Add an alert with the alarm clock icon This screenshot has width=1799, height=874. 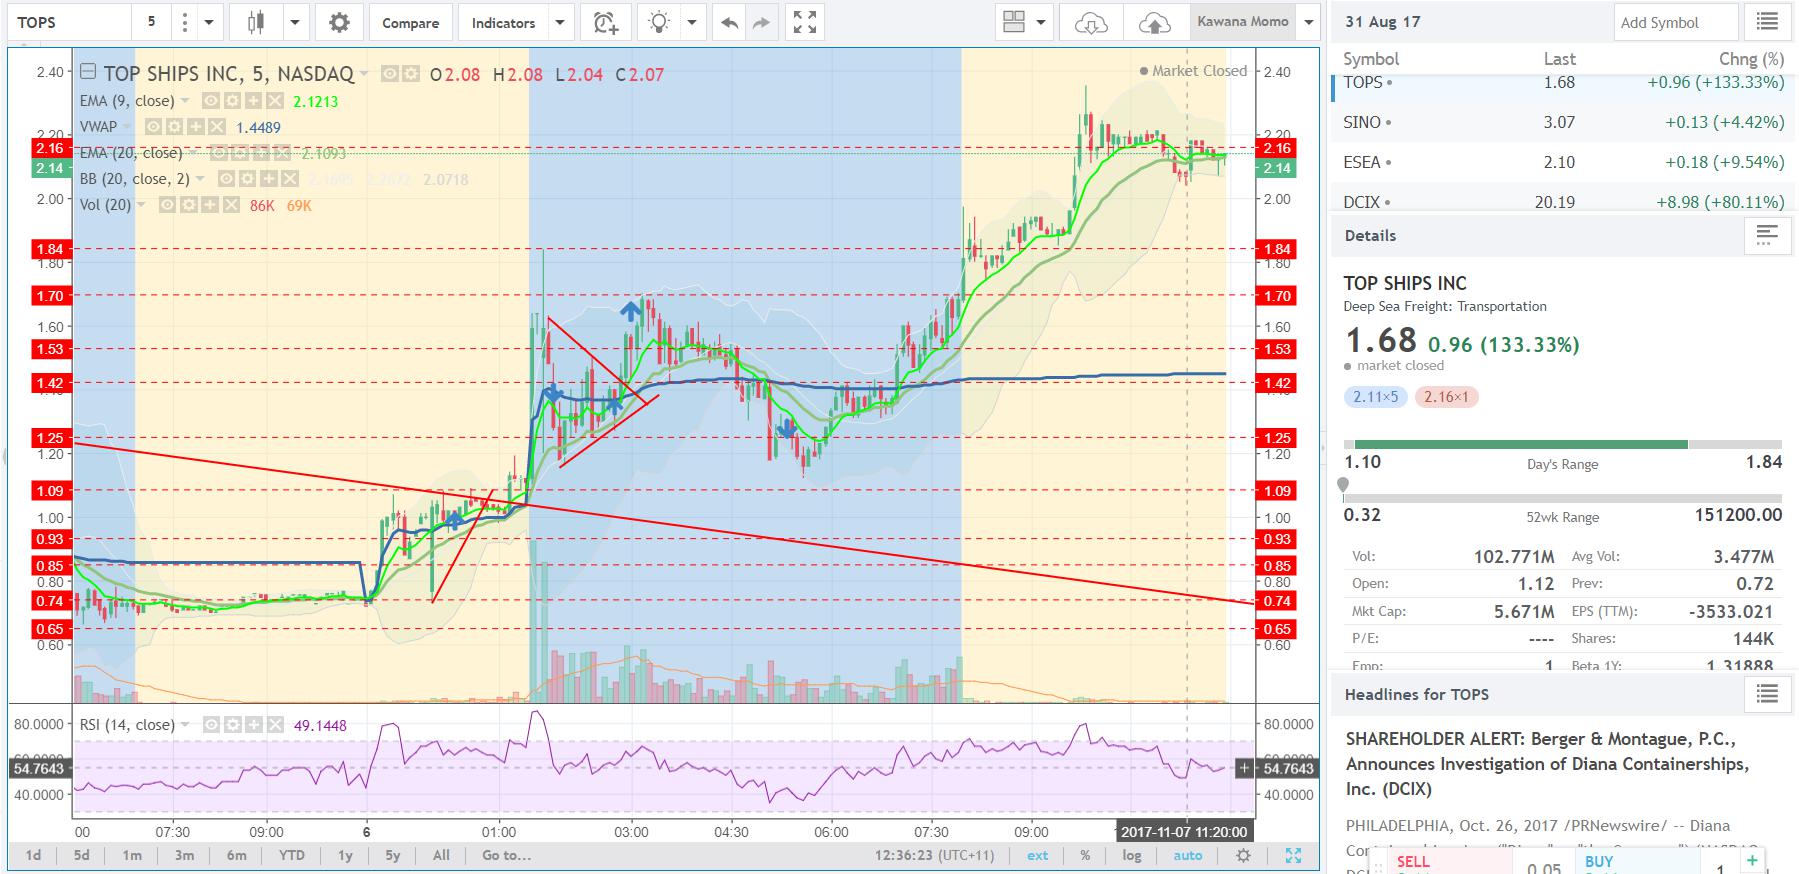click(605, 22)
